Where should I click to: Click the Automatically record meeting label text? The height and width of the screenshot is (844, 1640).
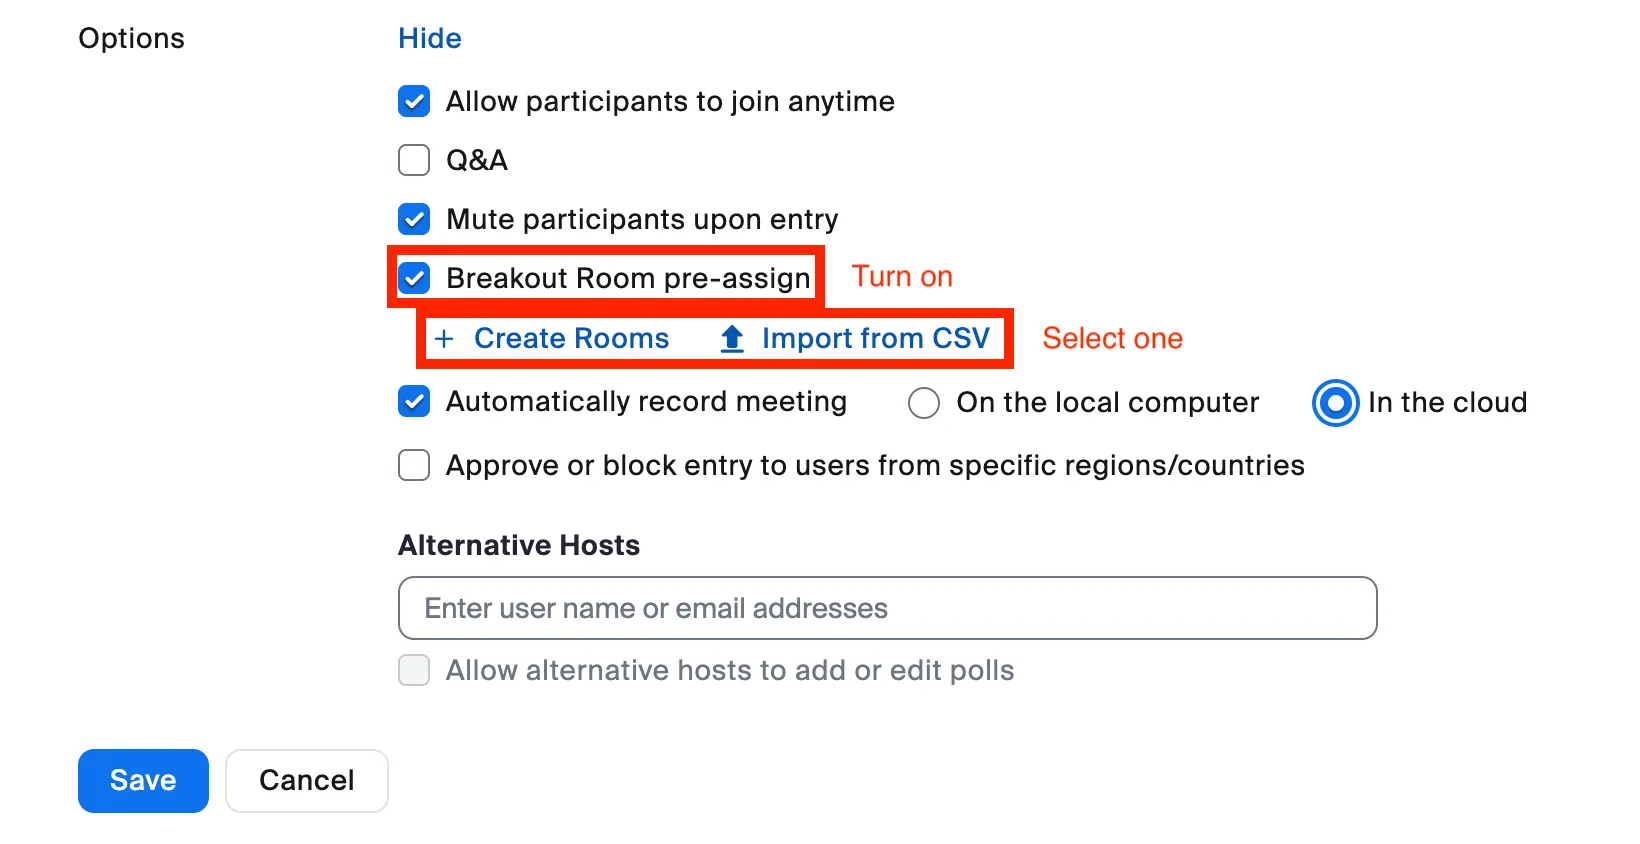tap(646, 402)
